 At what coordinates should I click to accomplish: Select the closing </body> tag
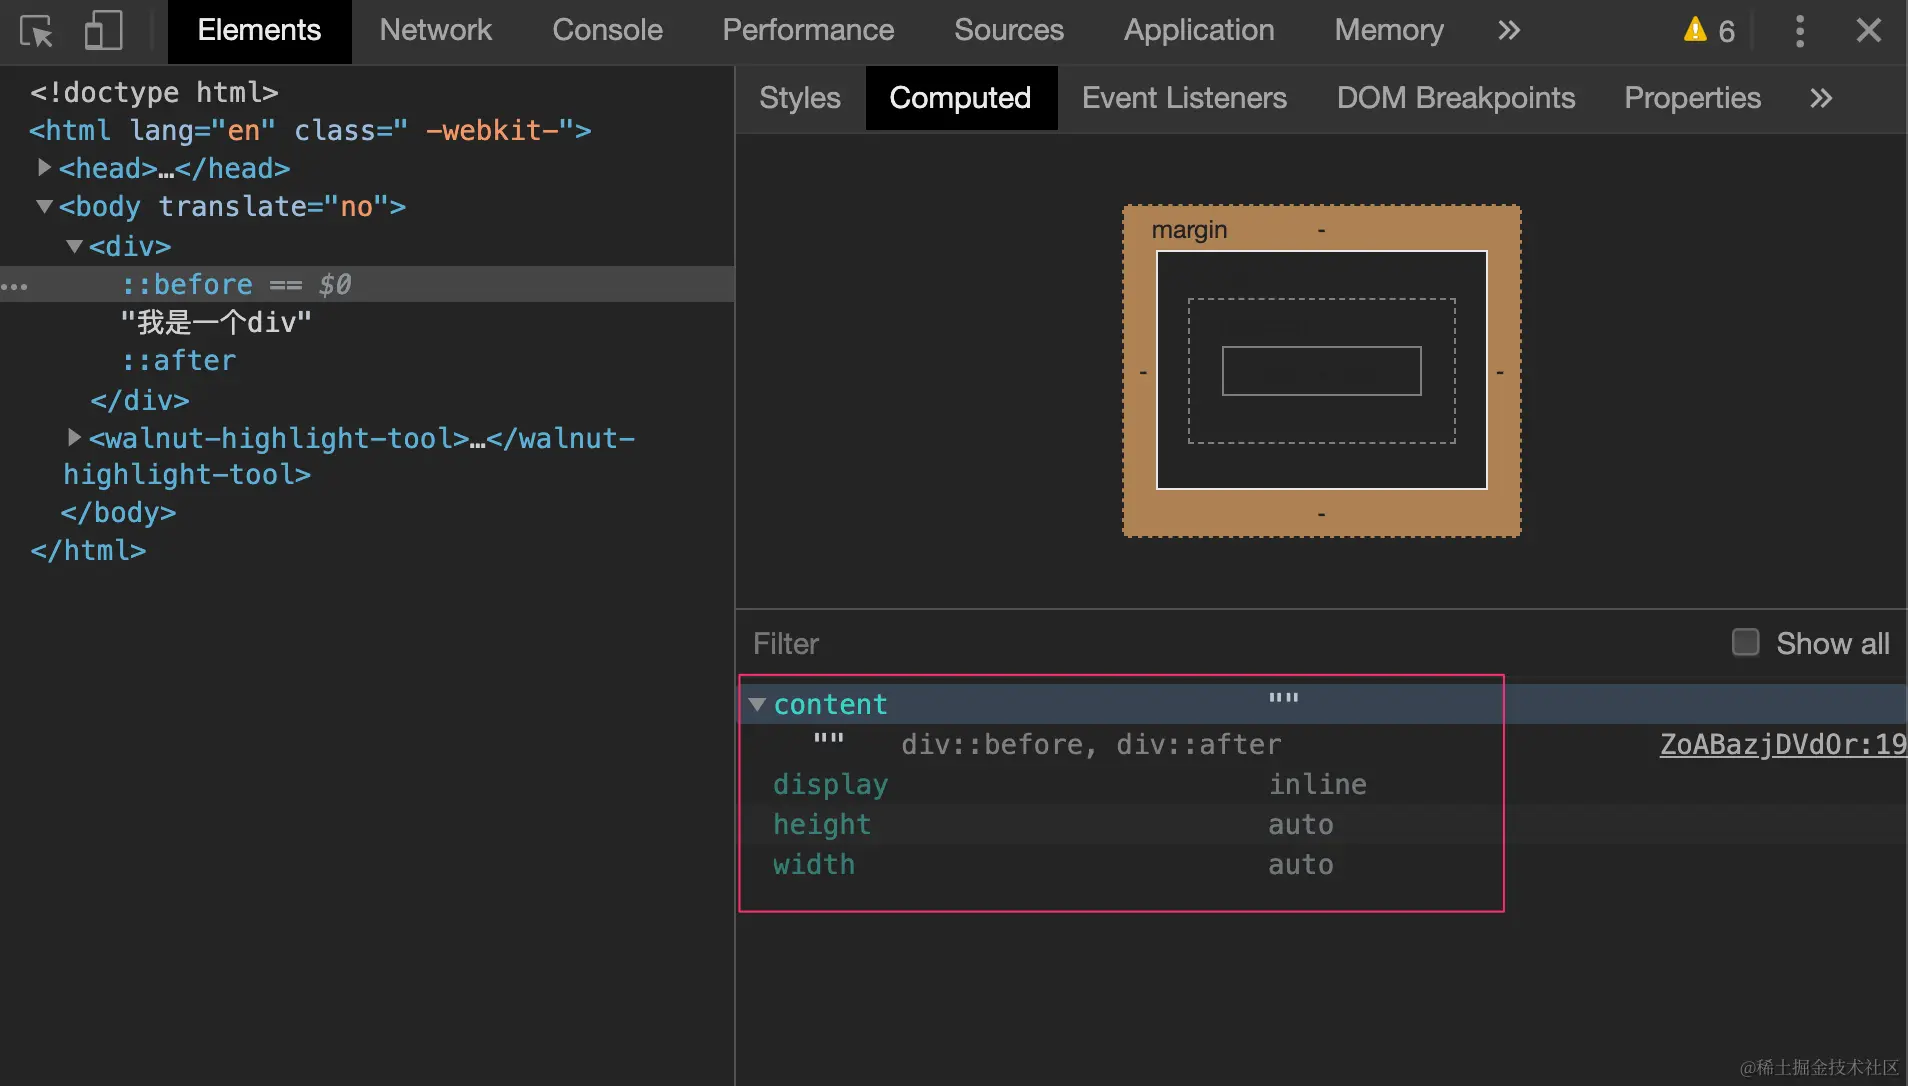point(118,512)
